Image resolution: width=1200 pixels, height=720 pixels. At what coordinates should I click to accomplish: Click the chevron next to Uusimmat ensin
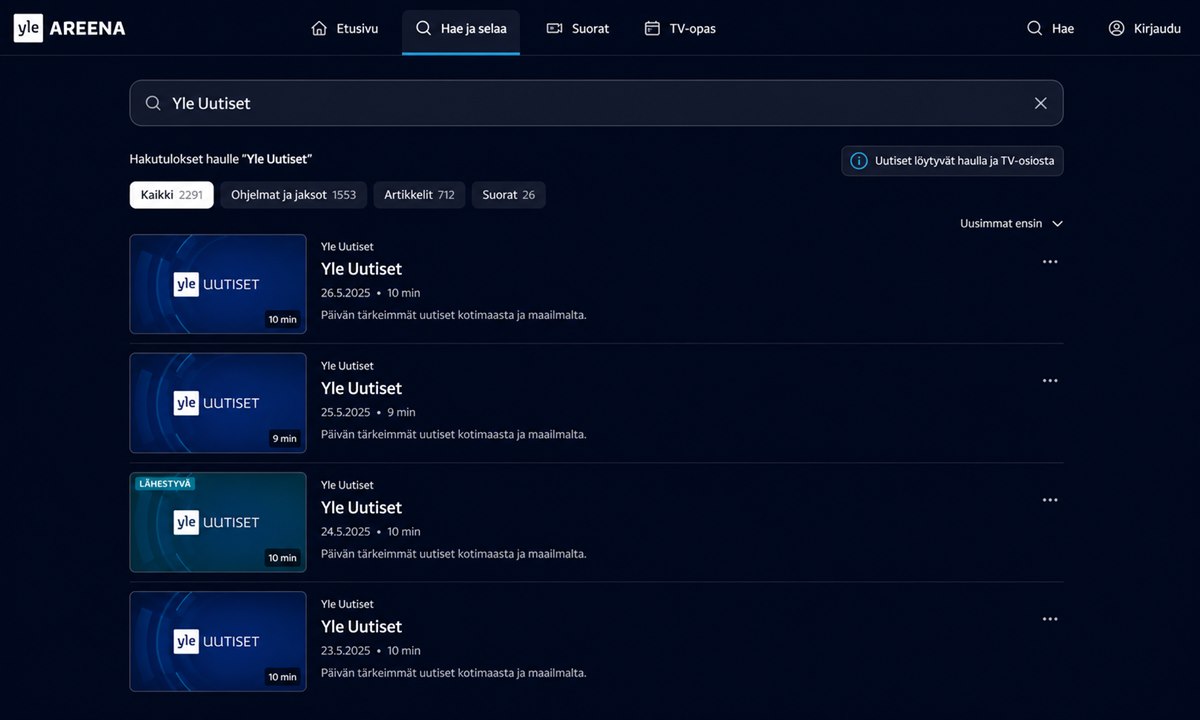pyautogui.click(x=1057, y=224)
